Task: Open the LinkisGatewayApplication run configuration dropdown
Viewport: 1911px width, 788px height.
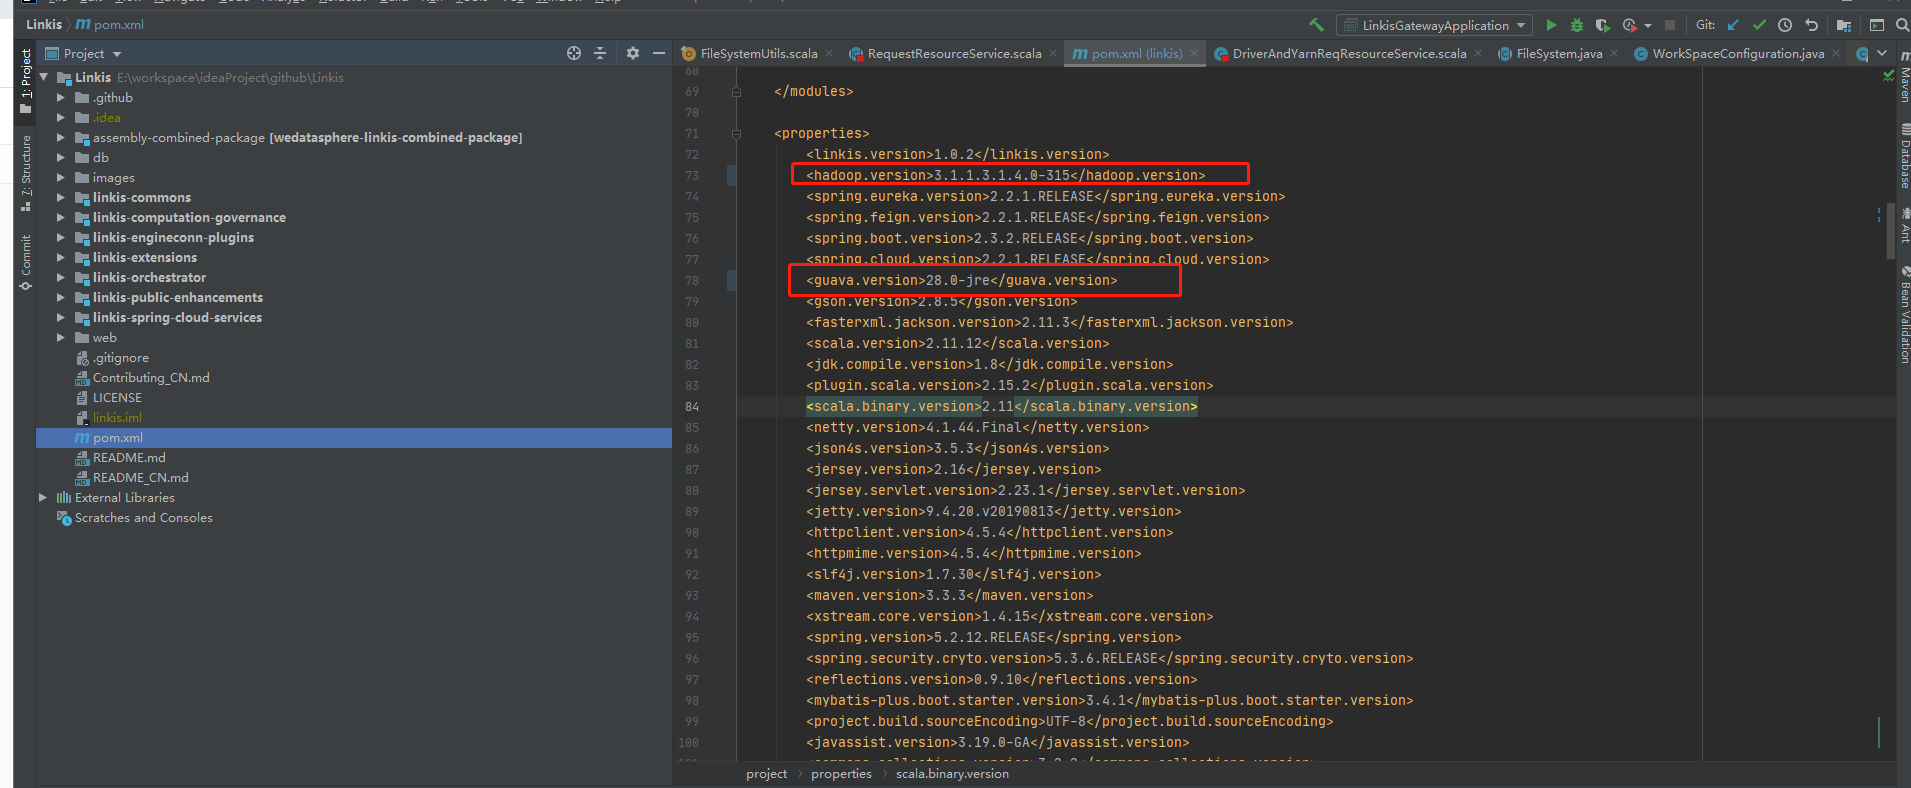Action: [x=1435, y=25]
